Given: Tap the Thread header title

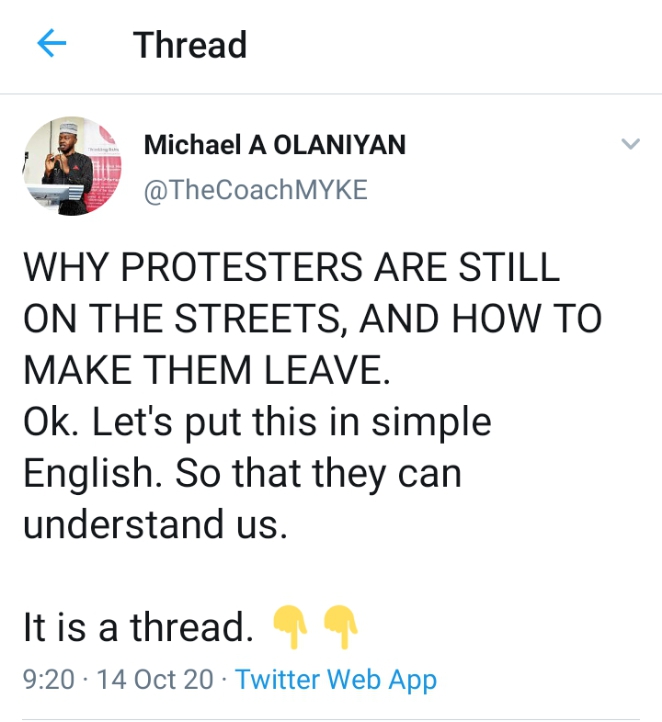Looking at the screenshot, I should 190,45.
